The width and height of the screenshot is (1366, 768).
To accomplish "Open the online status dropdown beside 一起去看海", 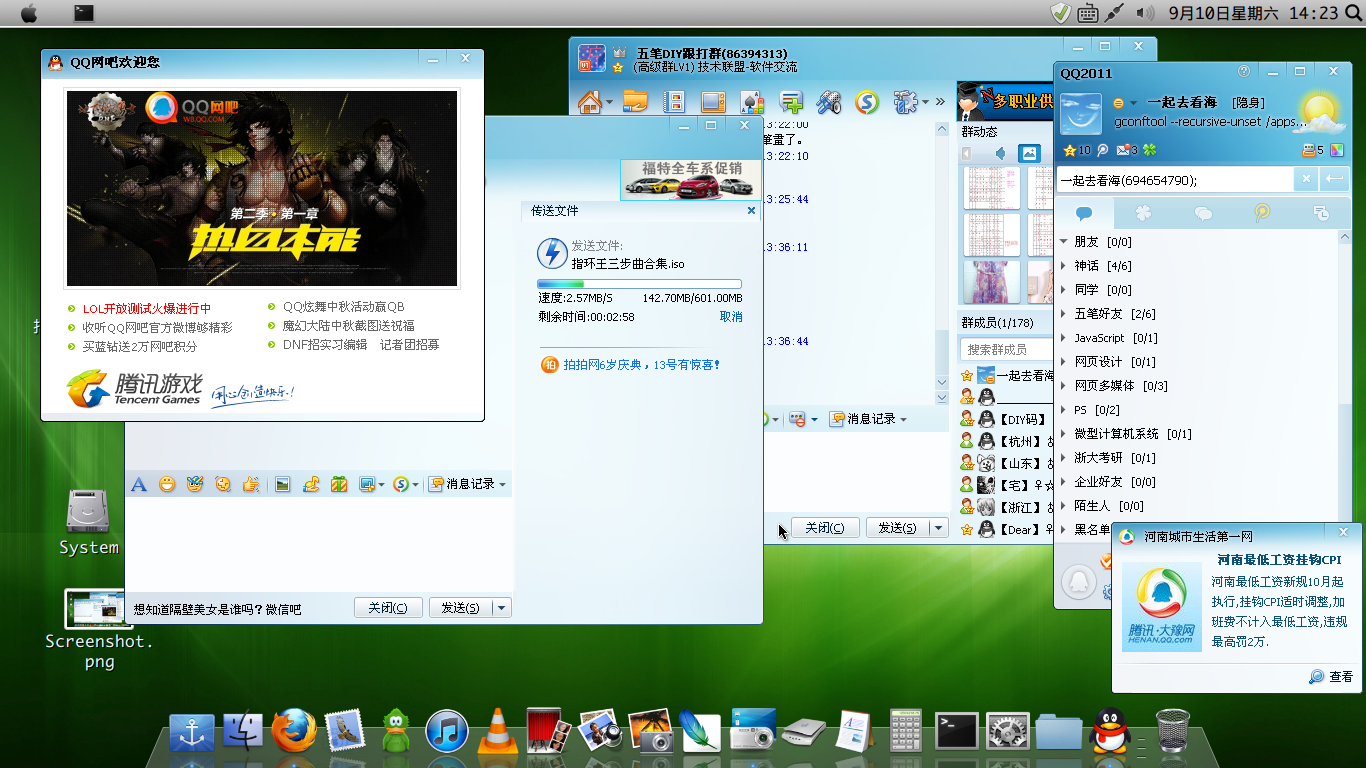I will [x=1125, y=103].
